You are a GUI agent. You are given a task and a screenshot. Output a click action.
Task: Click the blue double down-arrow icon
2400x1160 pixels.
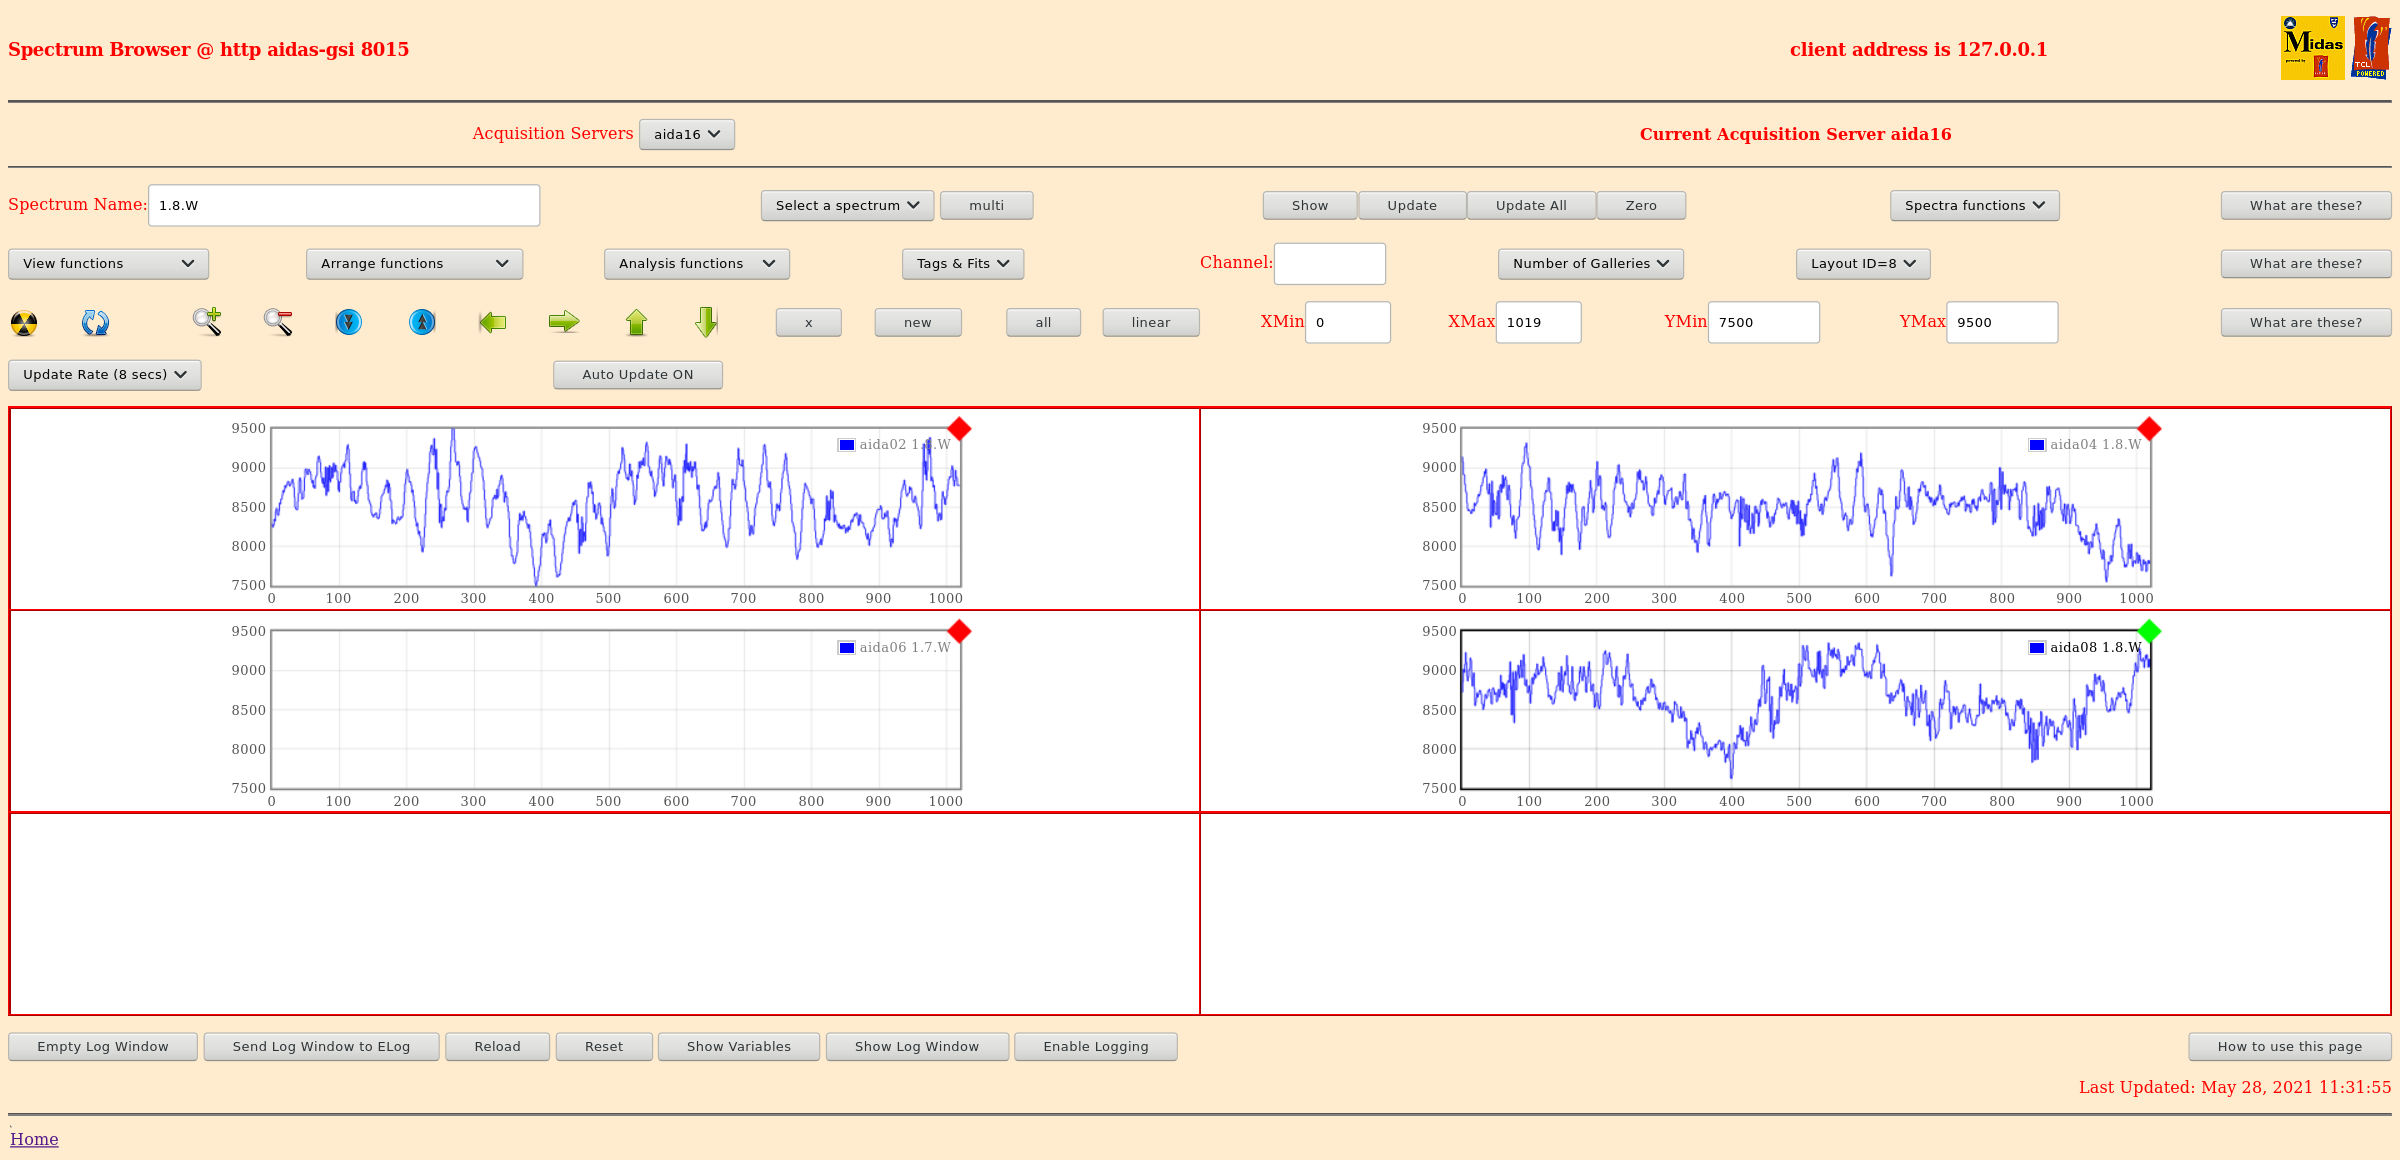[348, 322]
